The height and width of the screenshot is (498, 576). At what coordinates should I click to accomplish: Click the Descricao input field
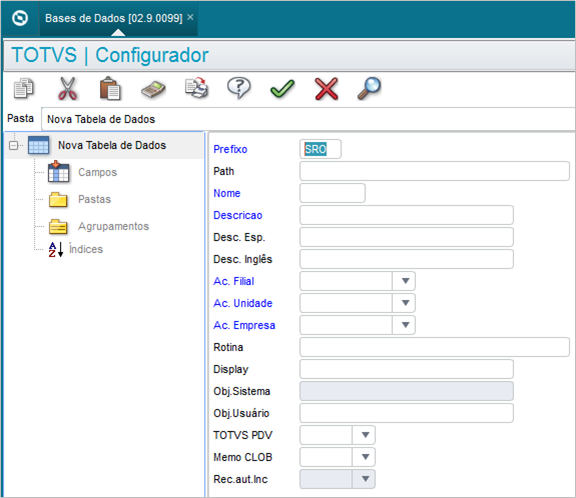click(x=407, y=215)
